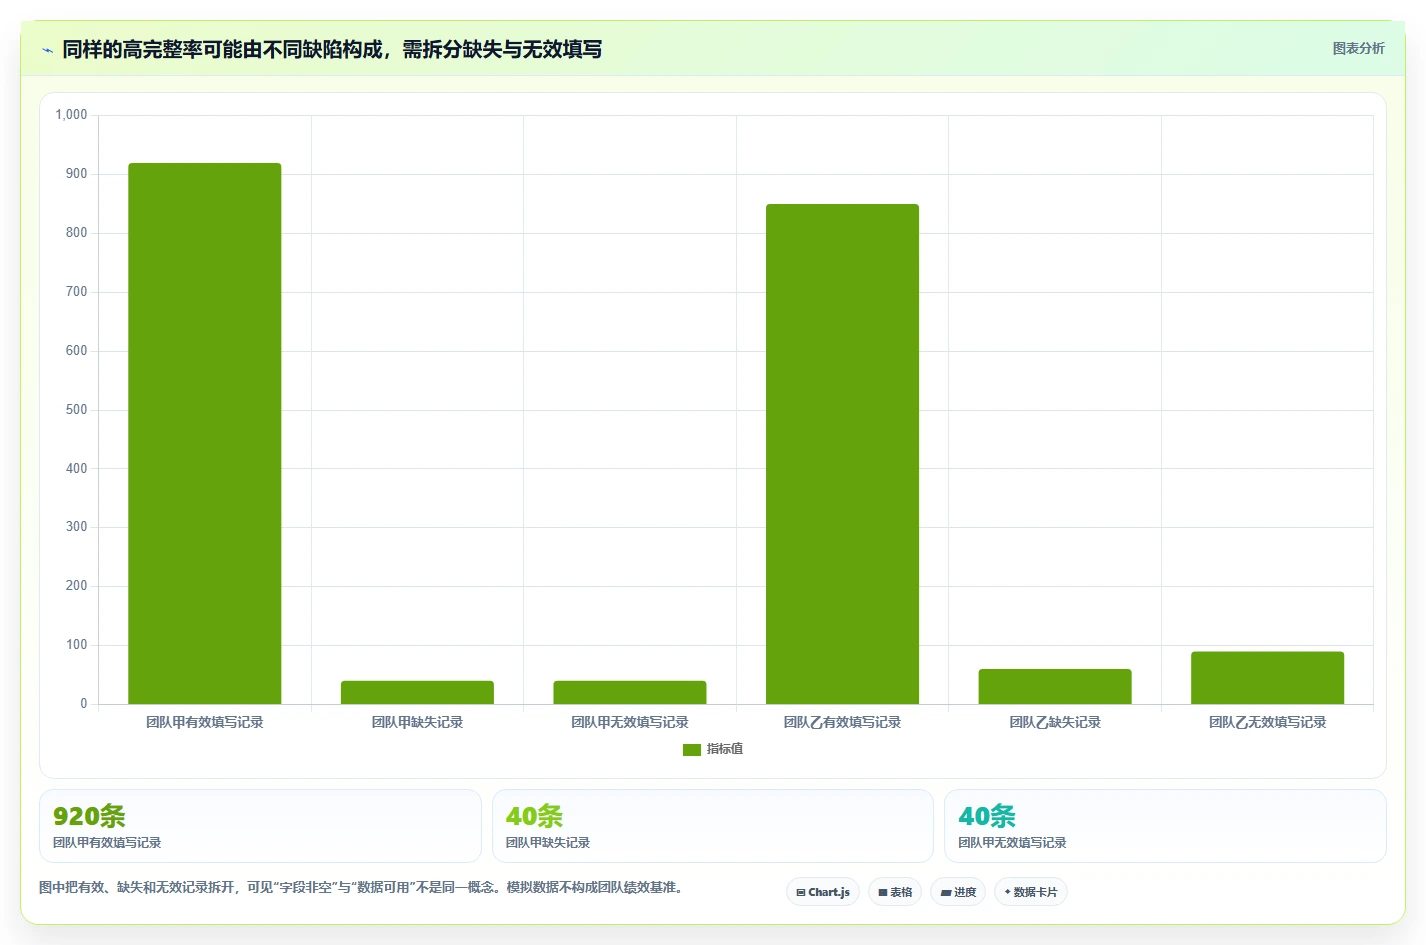Click the y-axis value 1,000
The width and height of the screenshot is (1426, 945).
[x=71, y=115]
